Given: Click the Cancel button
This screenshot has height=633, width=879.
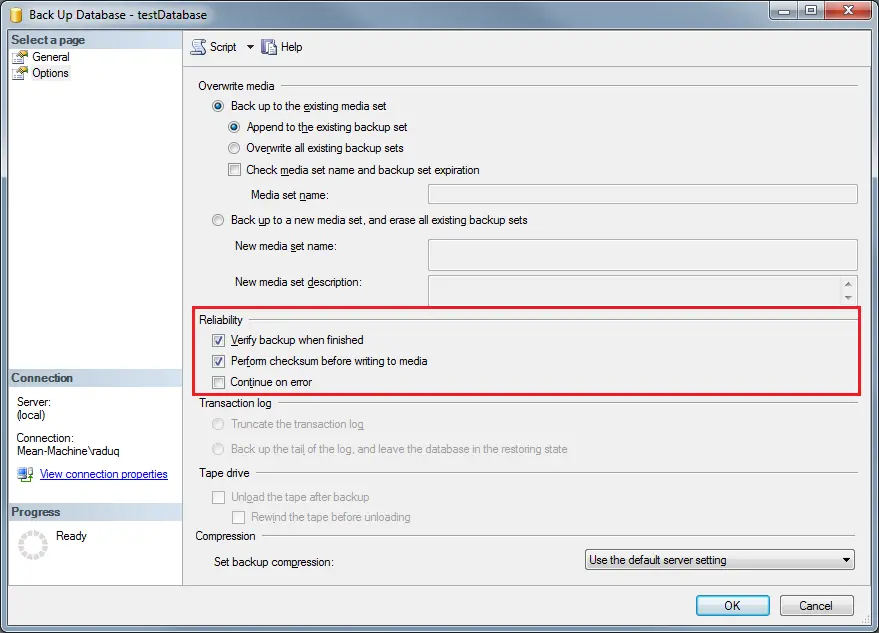Looking at the screenshot, I should (x=816, y=606).
